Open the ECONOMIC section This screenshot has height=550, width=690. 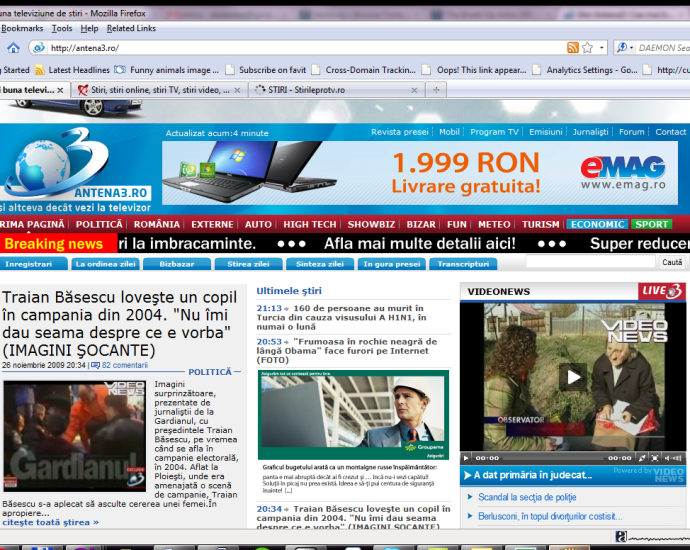[598, 224]
